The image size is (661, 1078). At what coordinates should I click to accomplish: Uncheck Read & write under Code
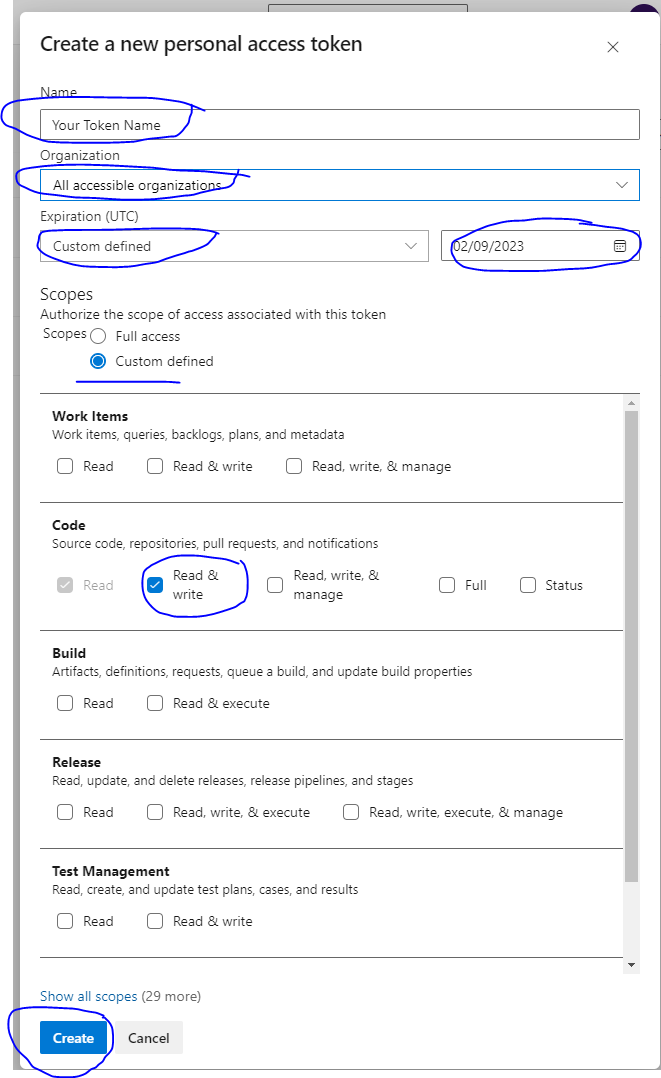pyautogui.click(x=155, y=584)
